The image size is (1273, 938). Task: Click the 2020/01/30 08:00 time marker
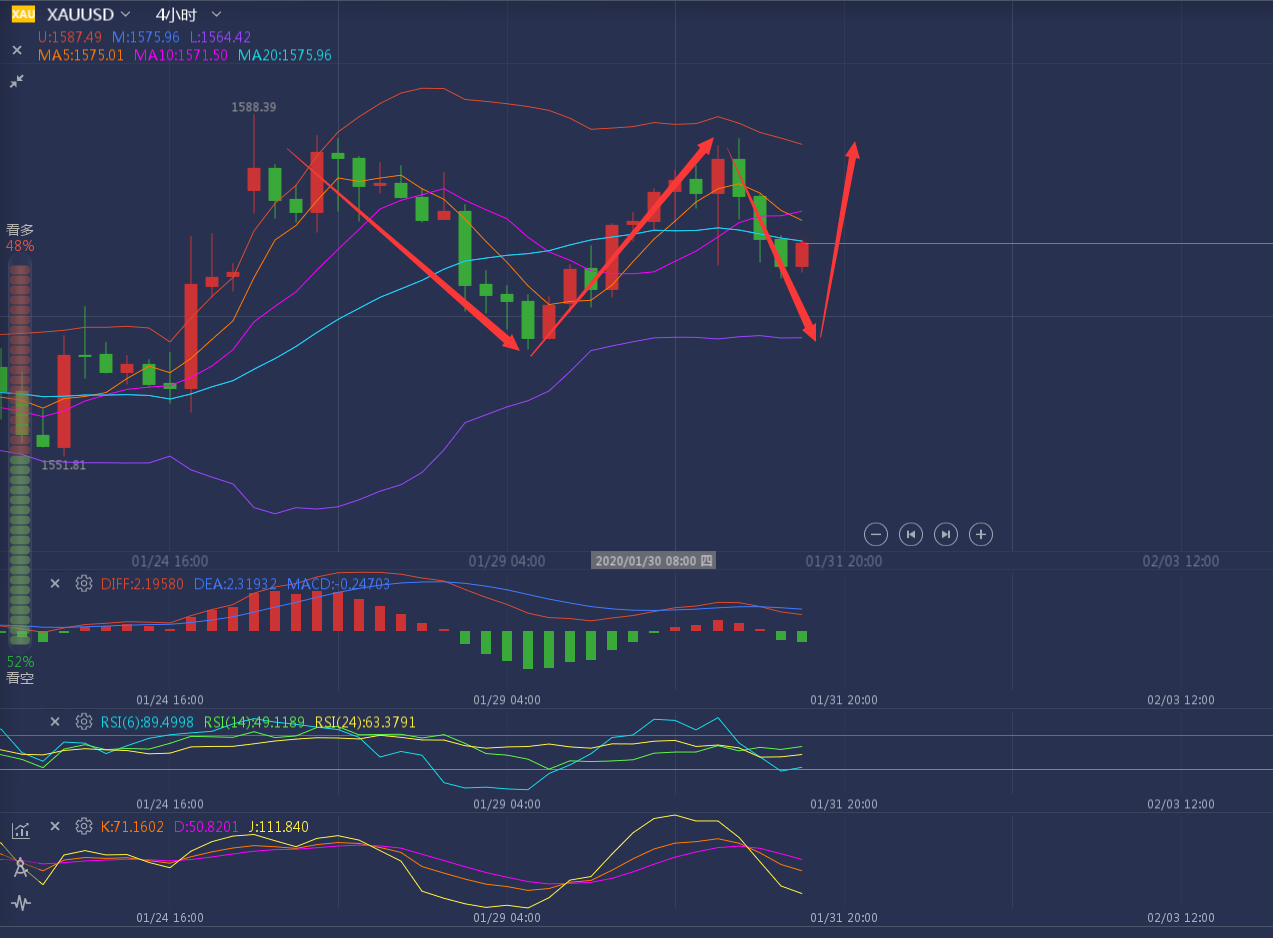click(x=653, y=561)
